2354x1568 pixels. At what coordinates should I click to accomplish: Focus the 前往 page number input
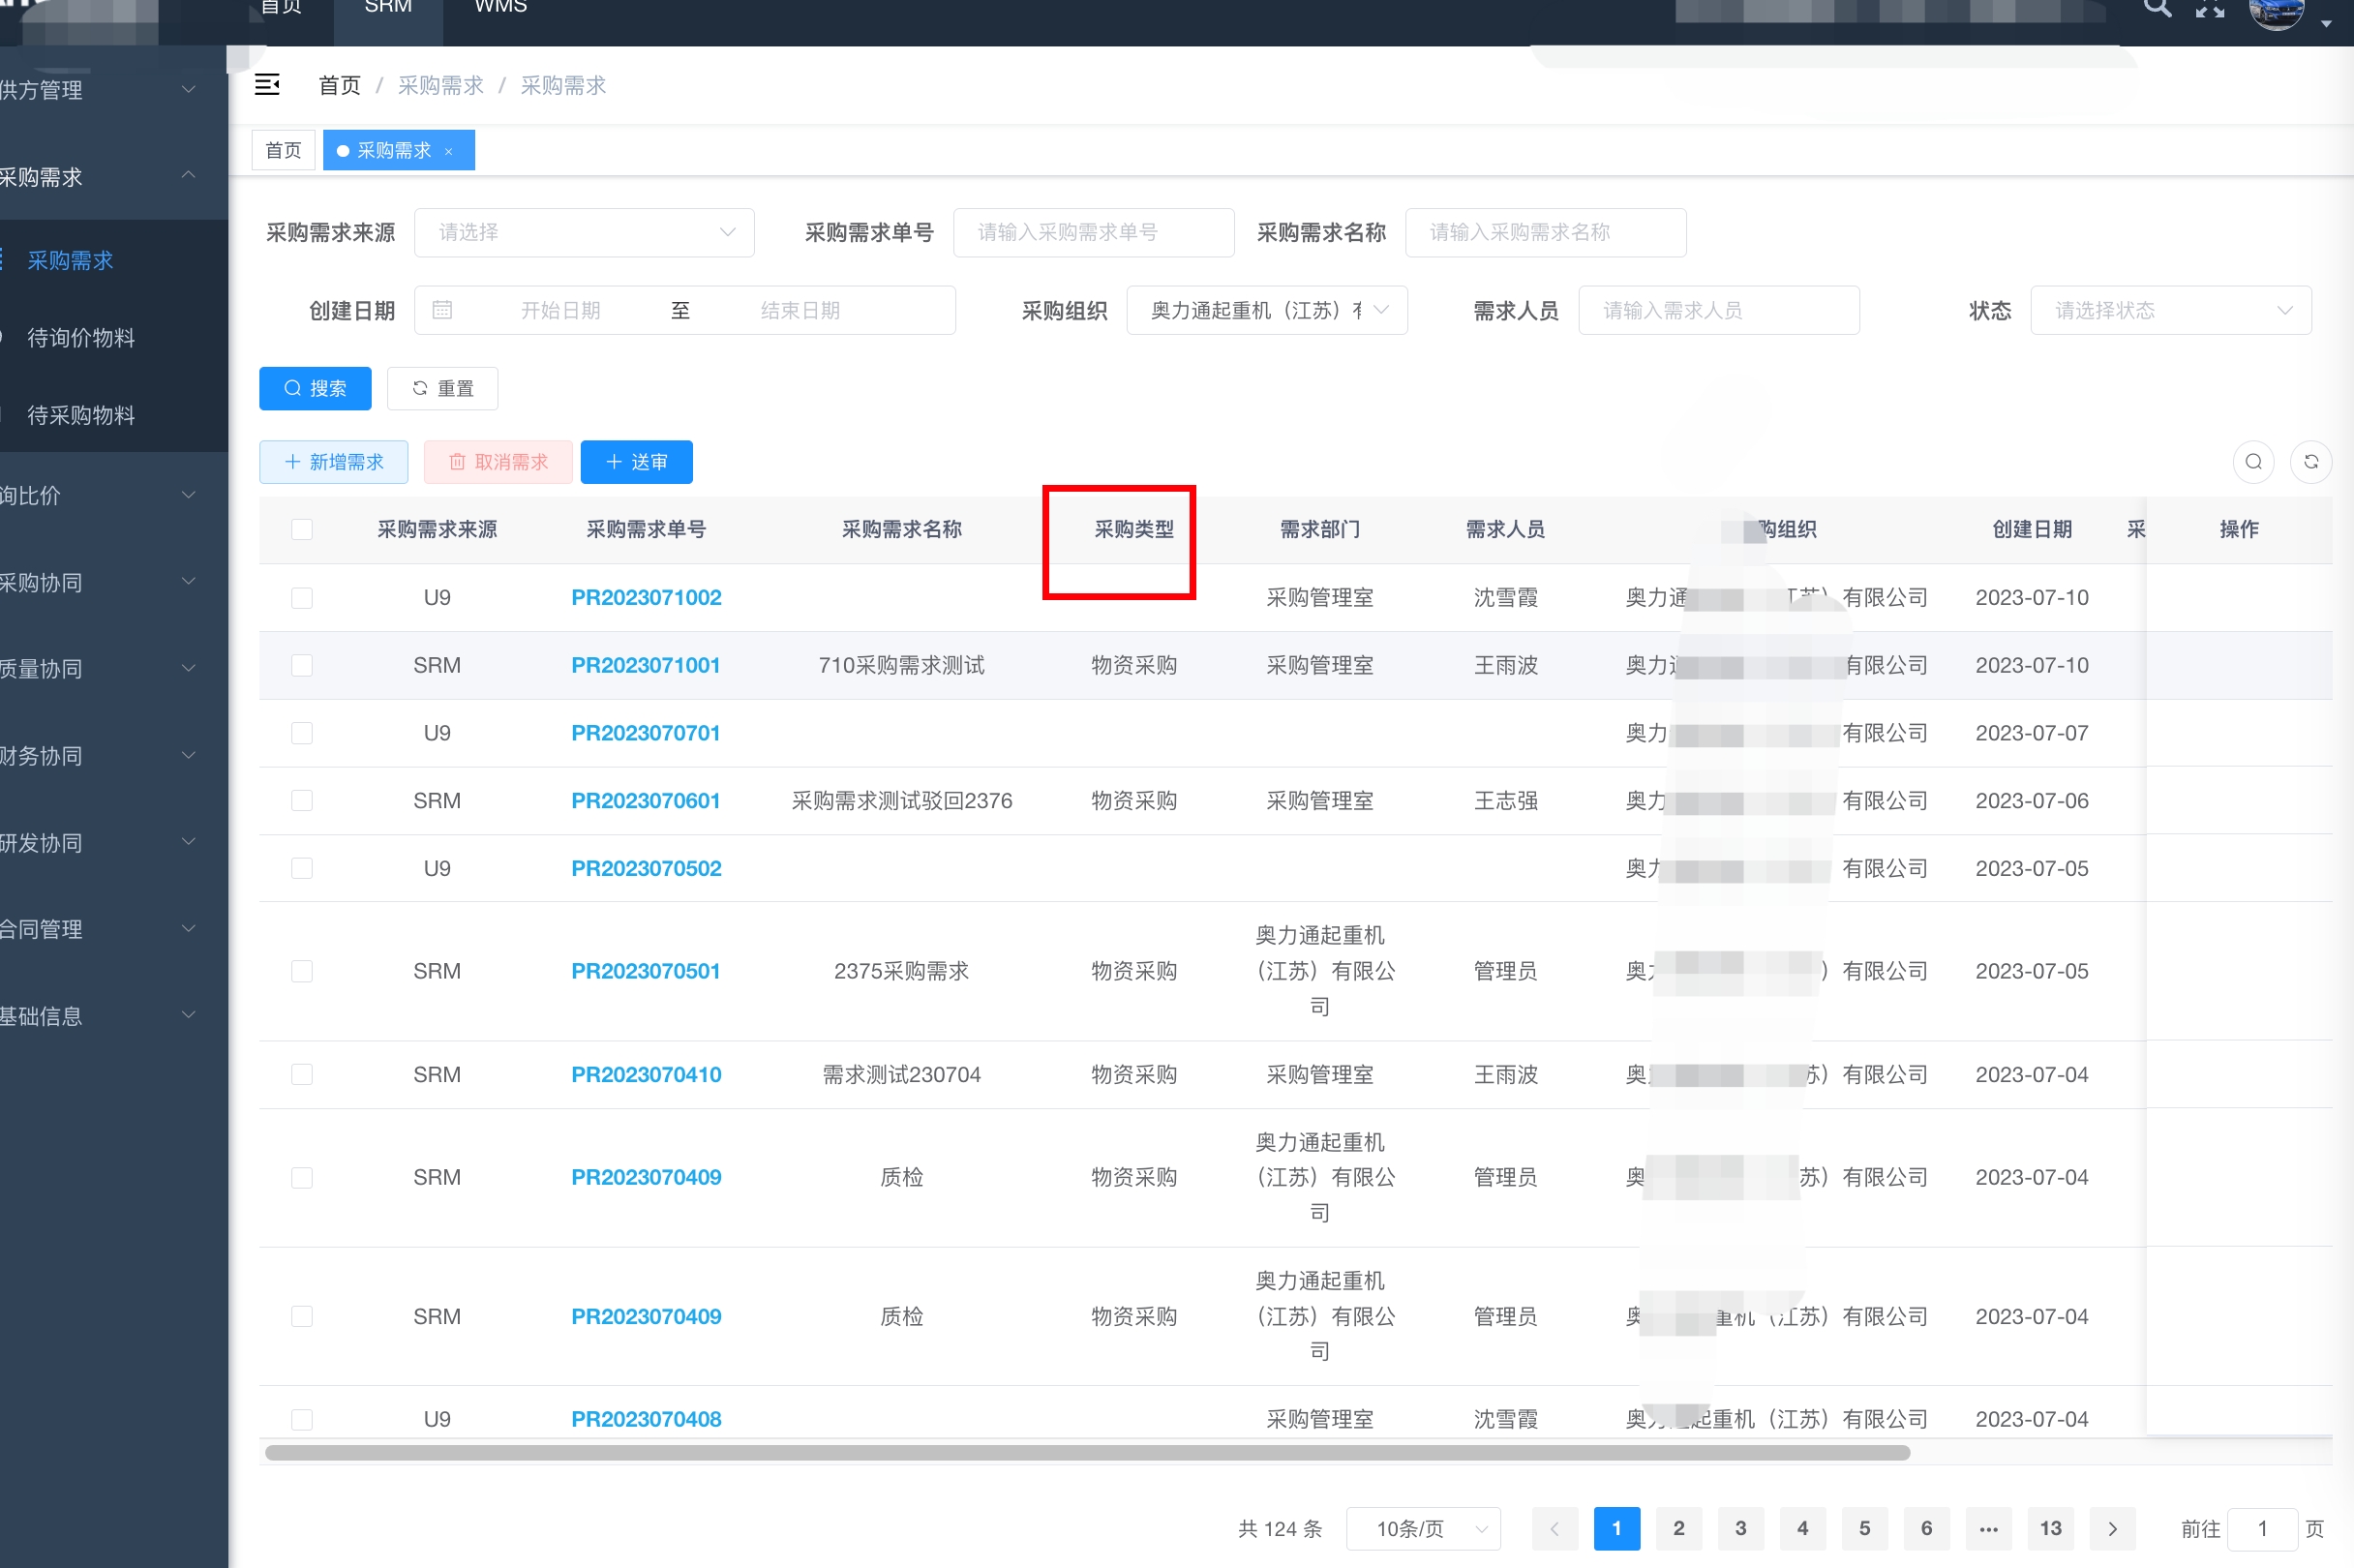coord(2262,1528)
